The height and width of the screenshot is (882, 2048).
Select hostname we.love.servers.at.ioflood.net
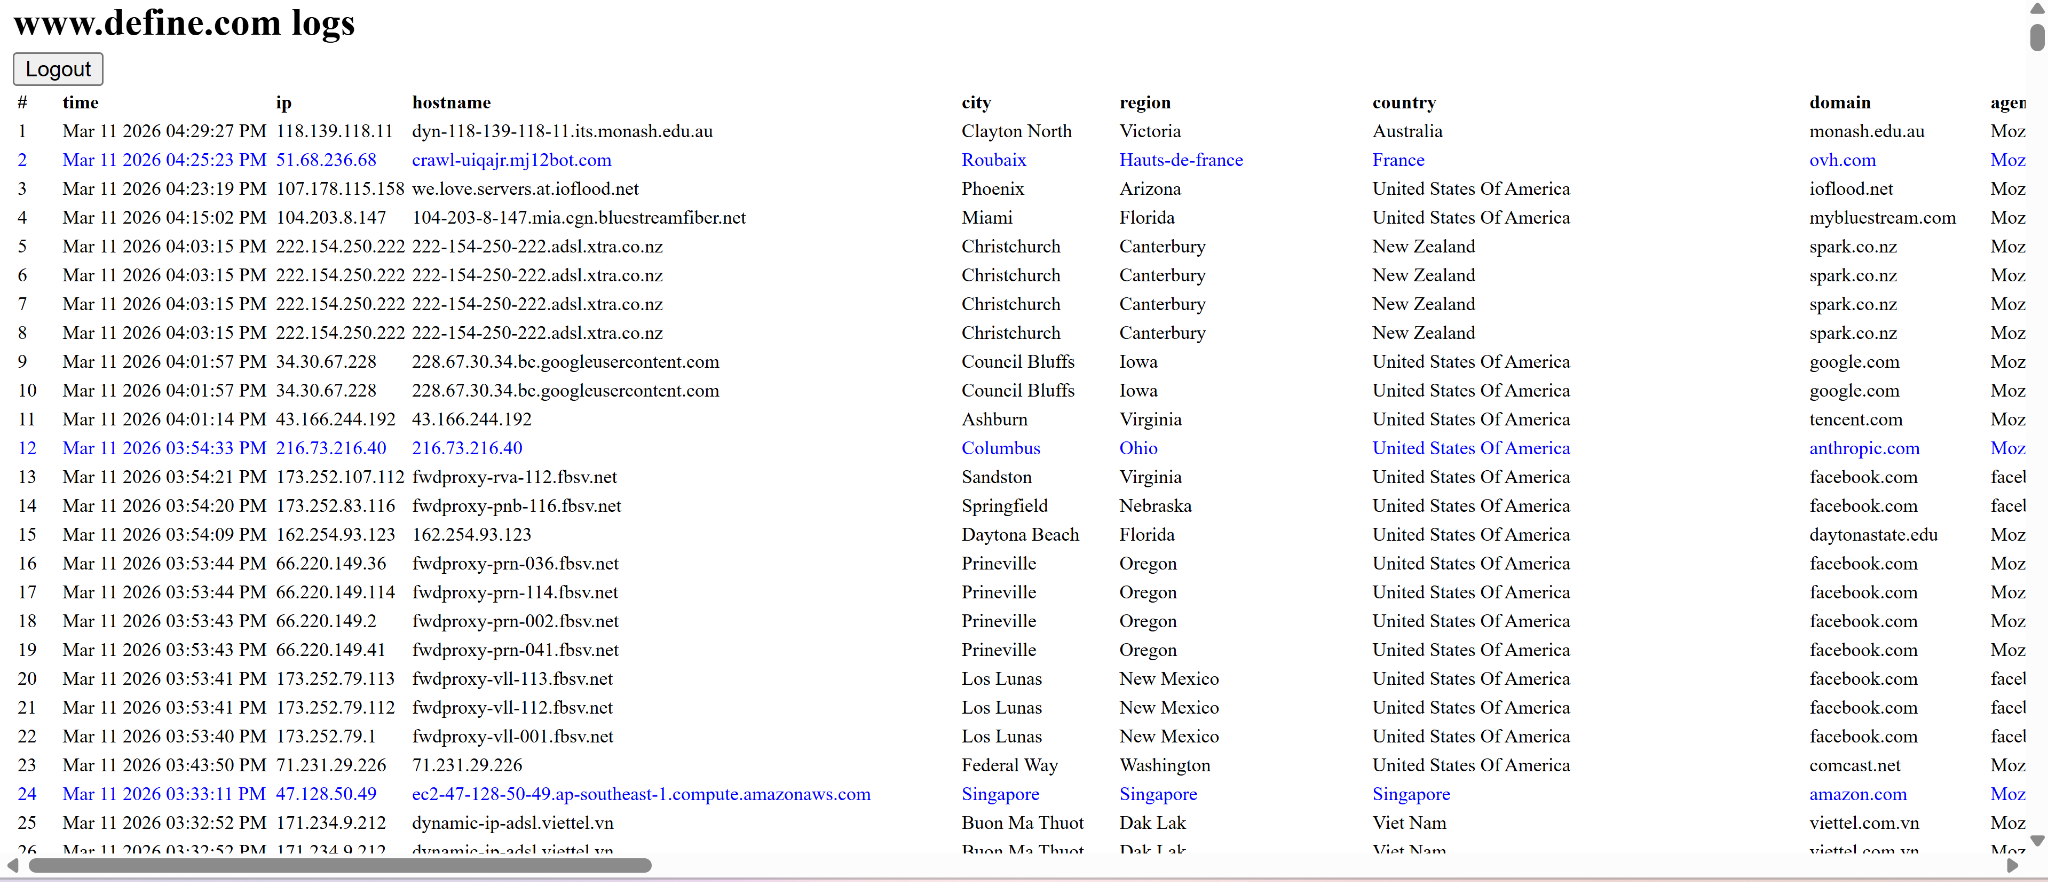coord(525,189)
